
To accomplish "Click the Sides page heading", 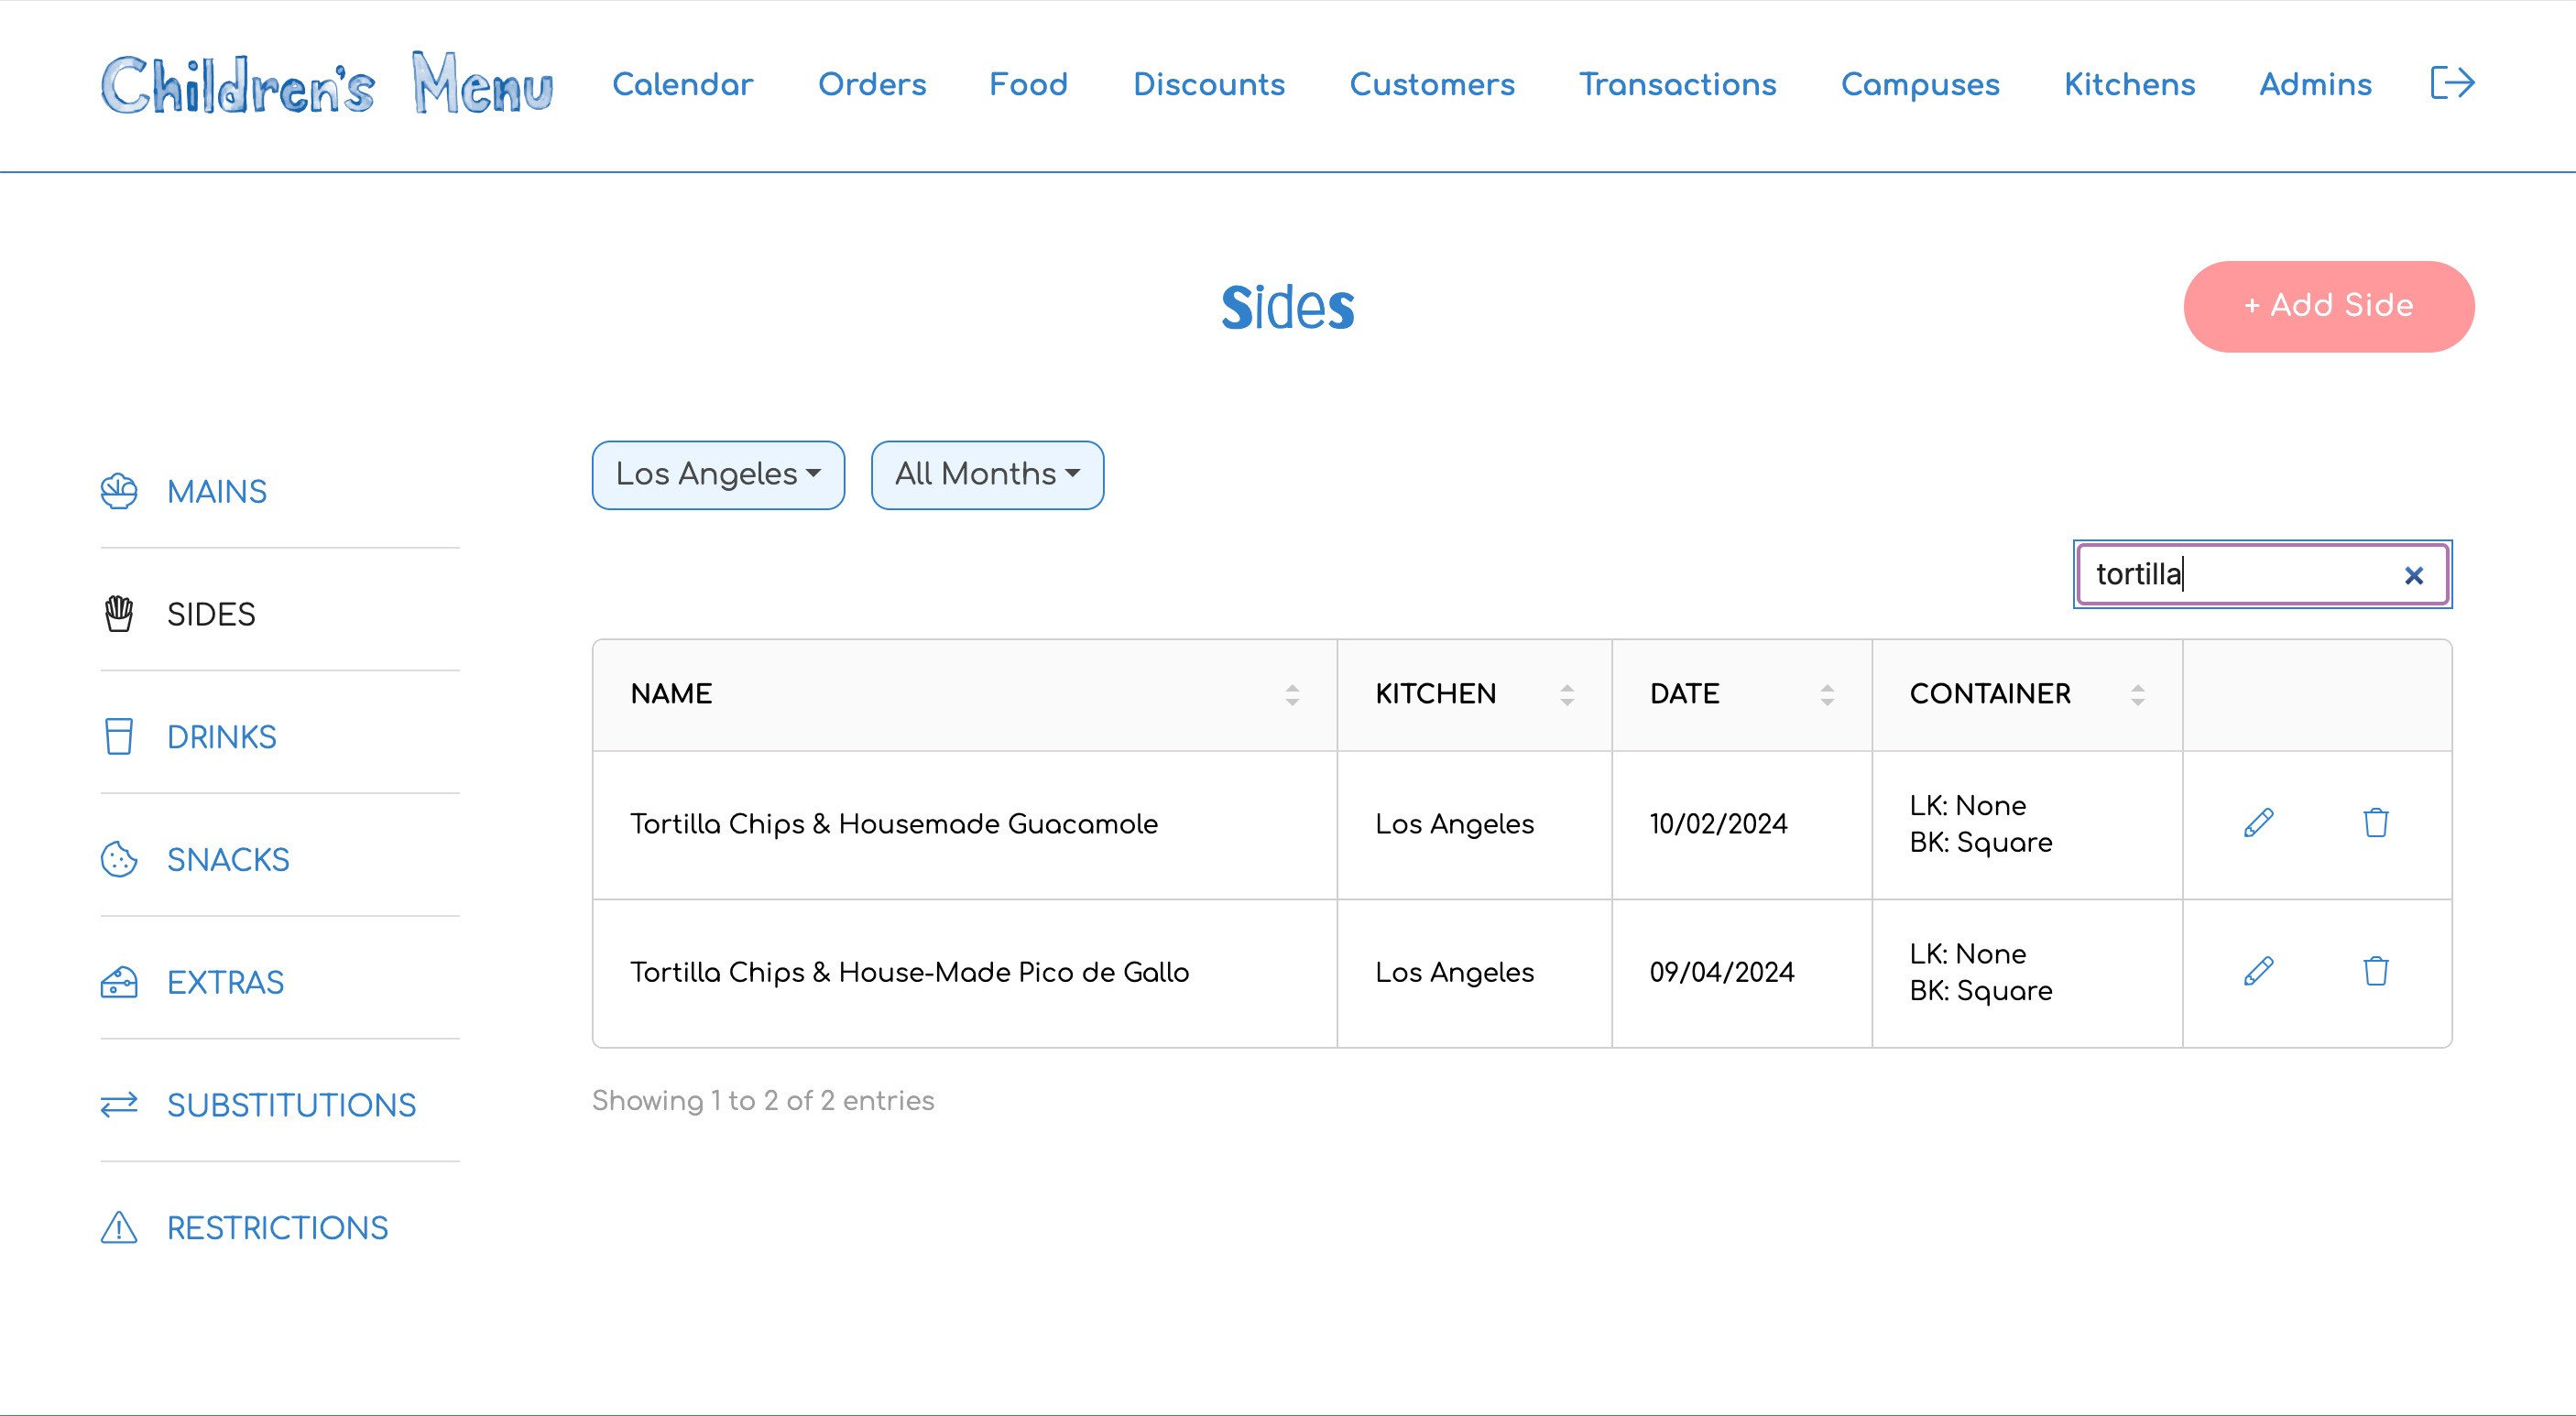I will point(1288,307).
